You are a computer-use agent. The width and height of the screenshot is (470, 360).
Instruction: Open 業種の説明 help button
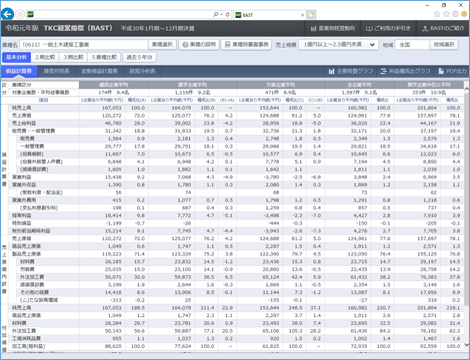199,45
